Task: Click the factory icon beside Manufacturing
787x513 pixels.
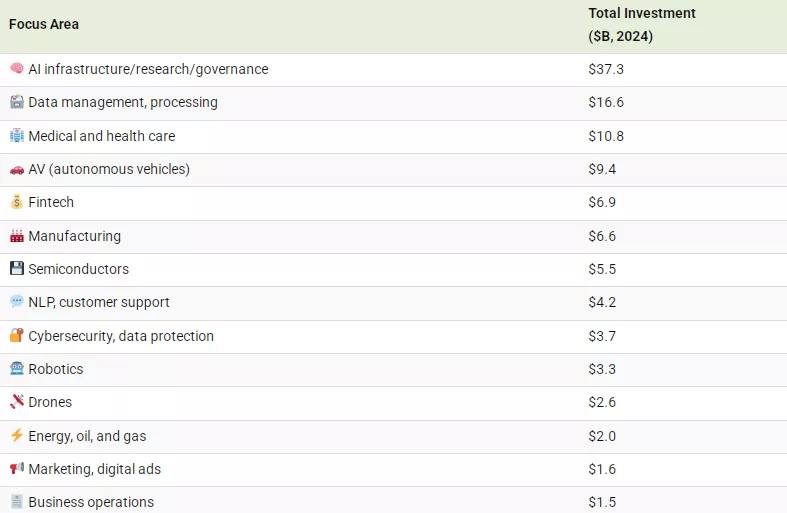Action: (x=16, y=236)
